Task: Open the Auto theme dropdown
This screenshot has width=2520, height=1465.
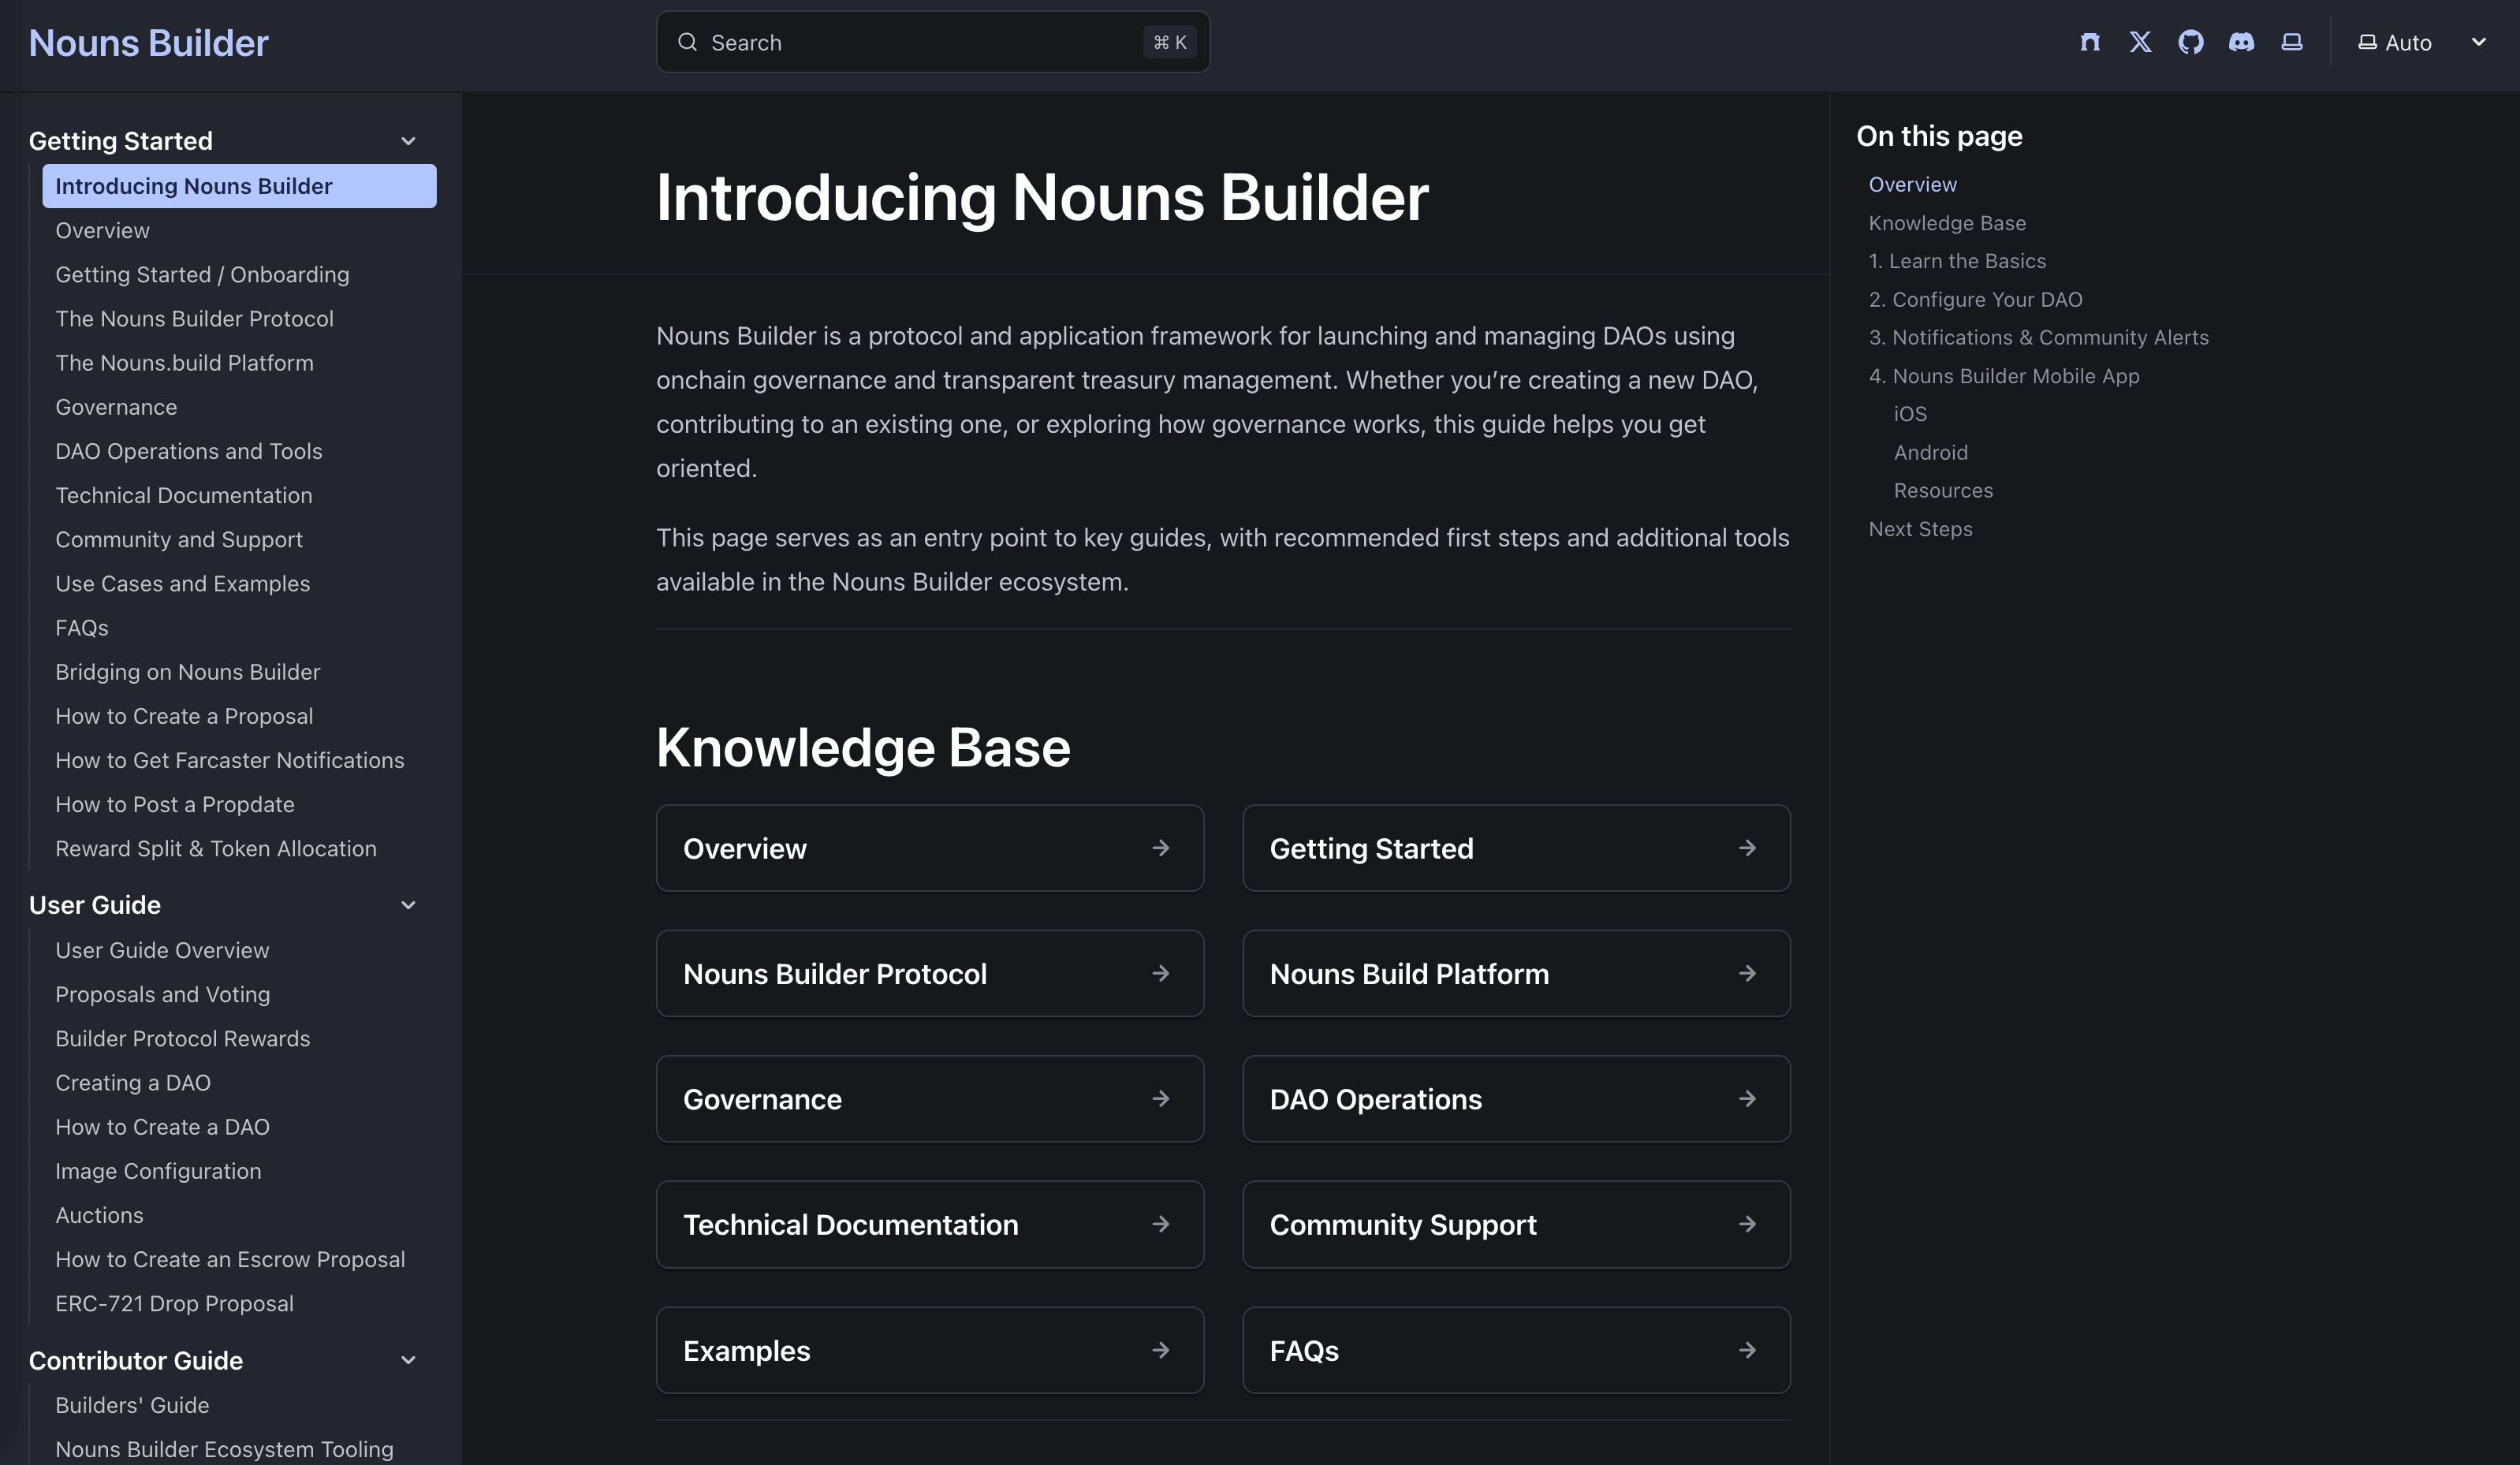Action: click(x=2422, y=42)
